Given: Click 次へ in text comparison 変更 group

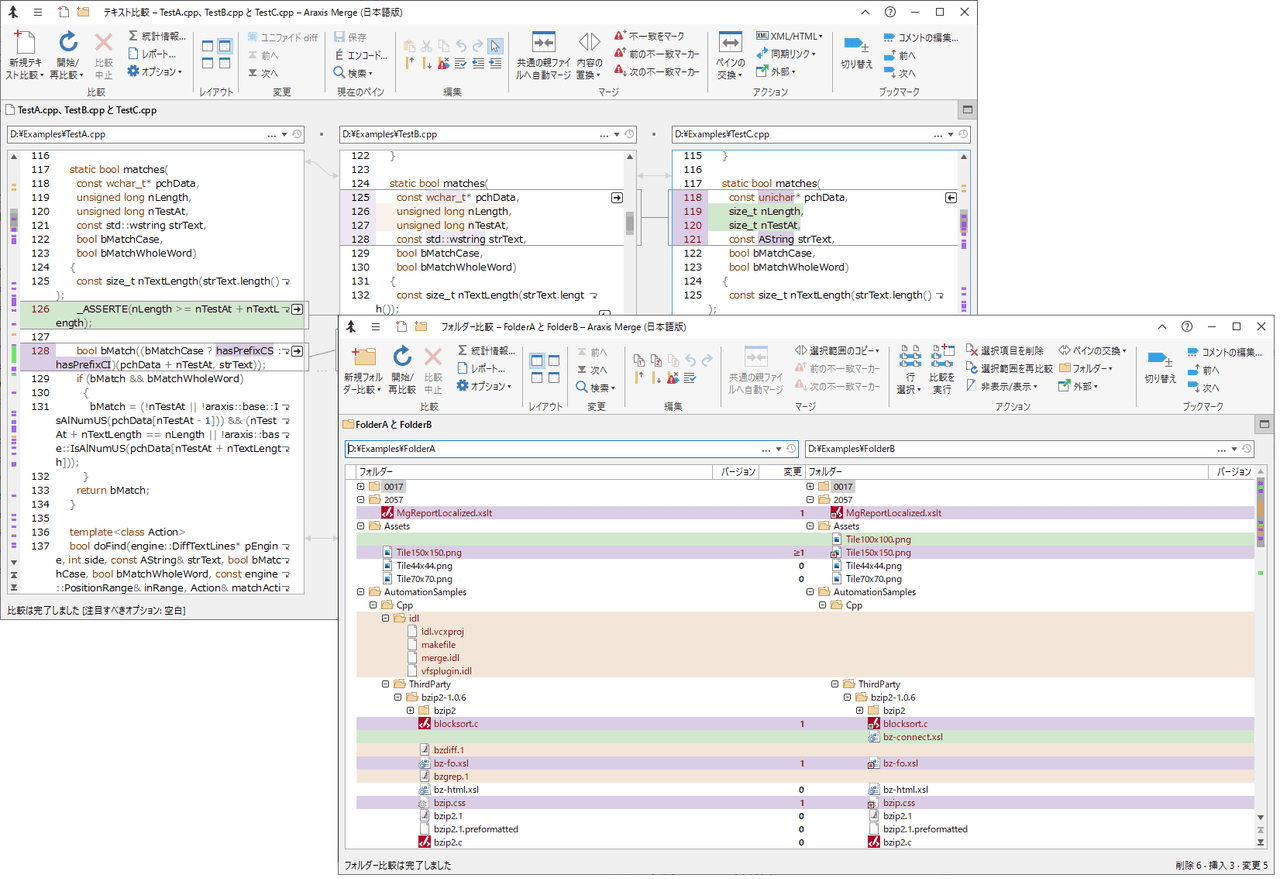Looking at the screenshot, I should (x=263, y=73).
